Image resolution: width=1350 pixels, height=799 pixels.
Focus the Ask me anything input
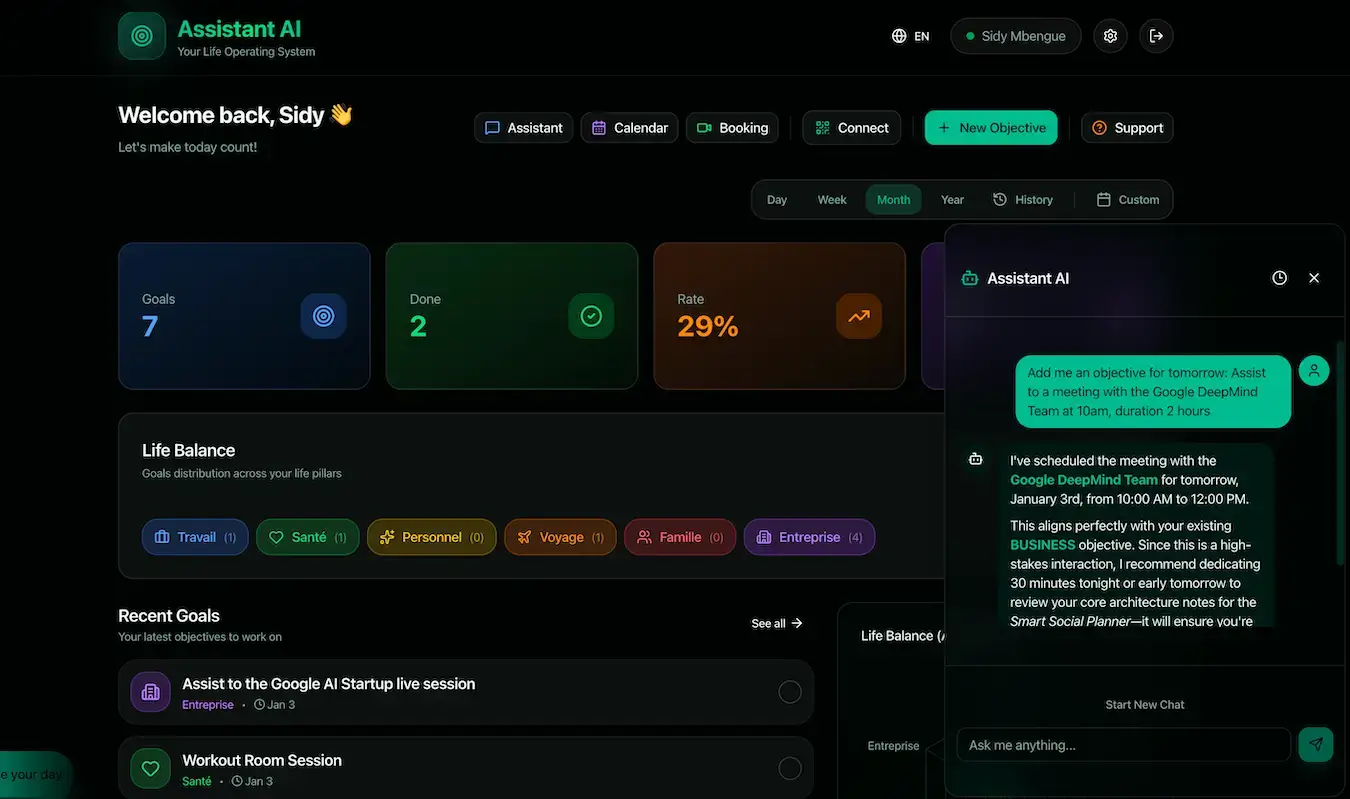pyautogui.click(x=1123, y=745)
